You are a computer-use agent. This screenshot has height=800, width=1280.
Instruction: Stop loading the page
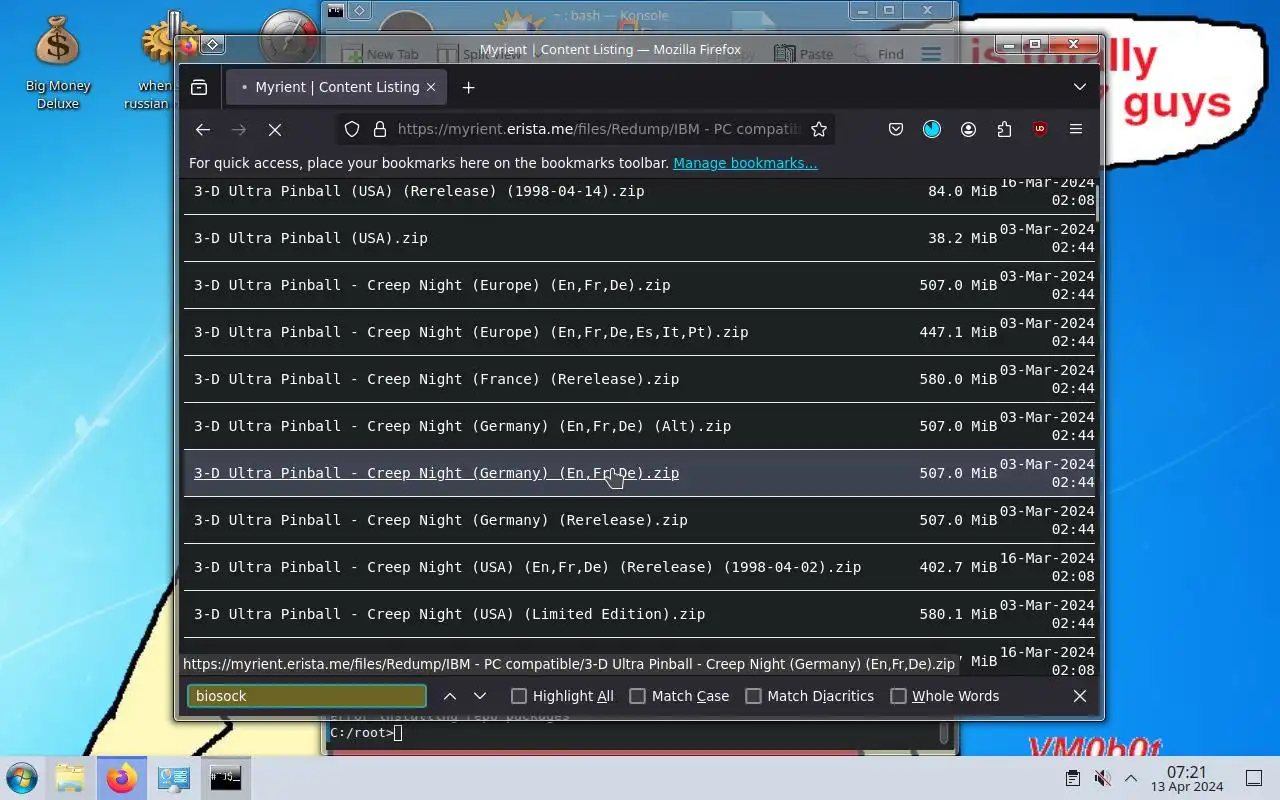point(275,129)
